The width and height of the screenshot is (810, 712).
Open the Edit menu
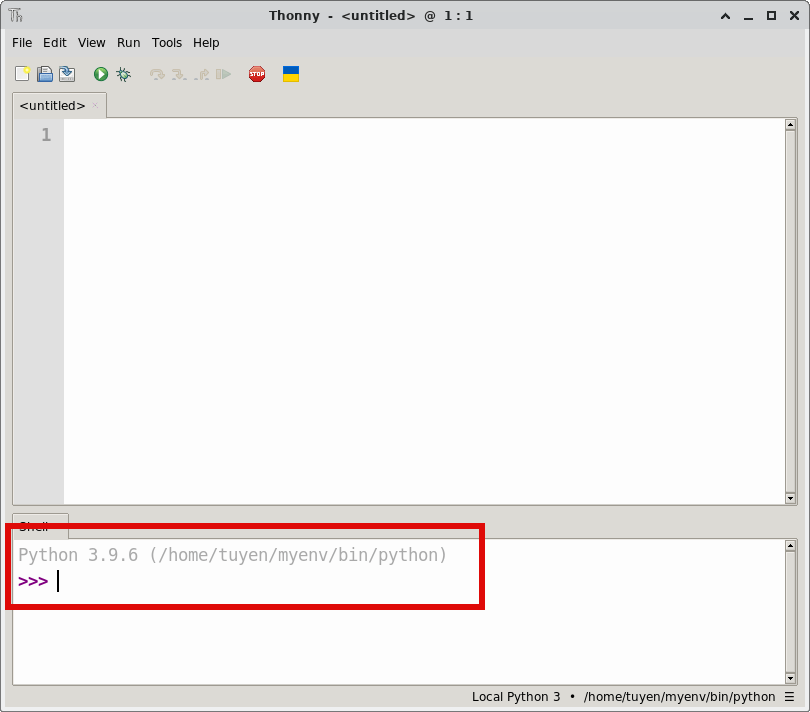(x=55, y=43)
